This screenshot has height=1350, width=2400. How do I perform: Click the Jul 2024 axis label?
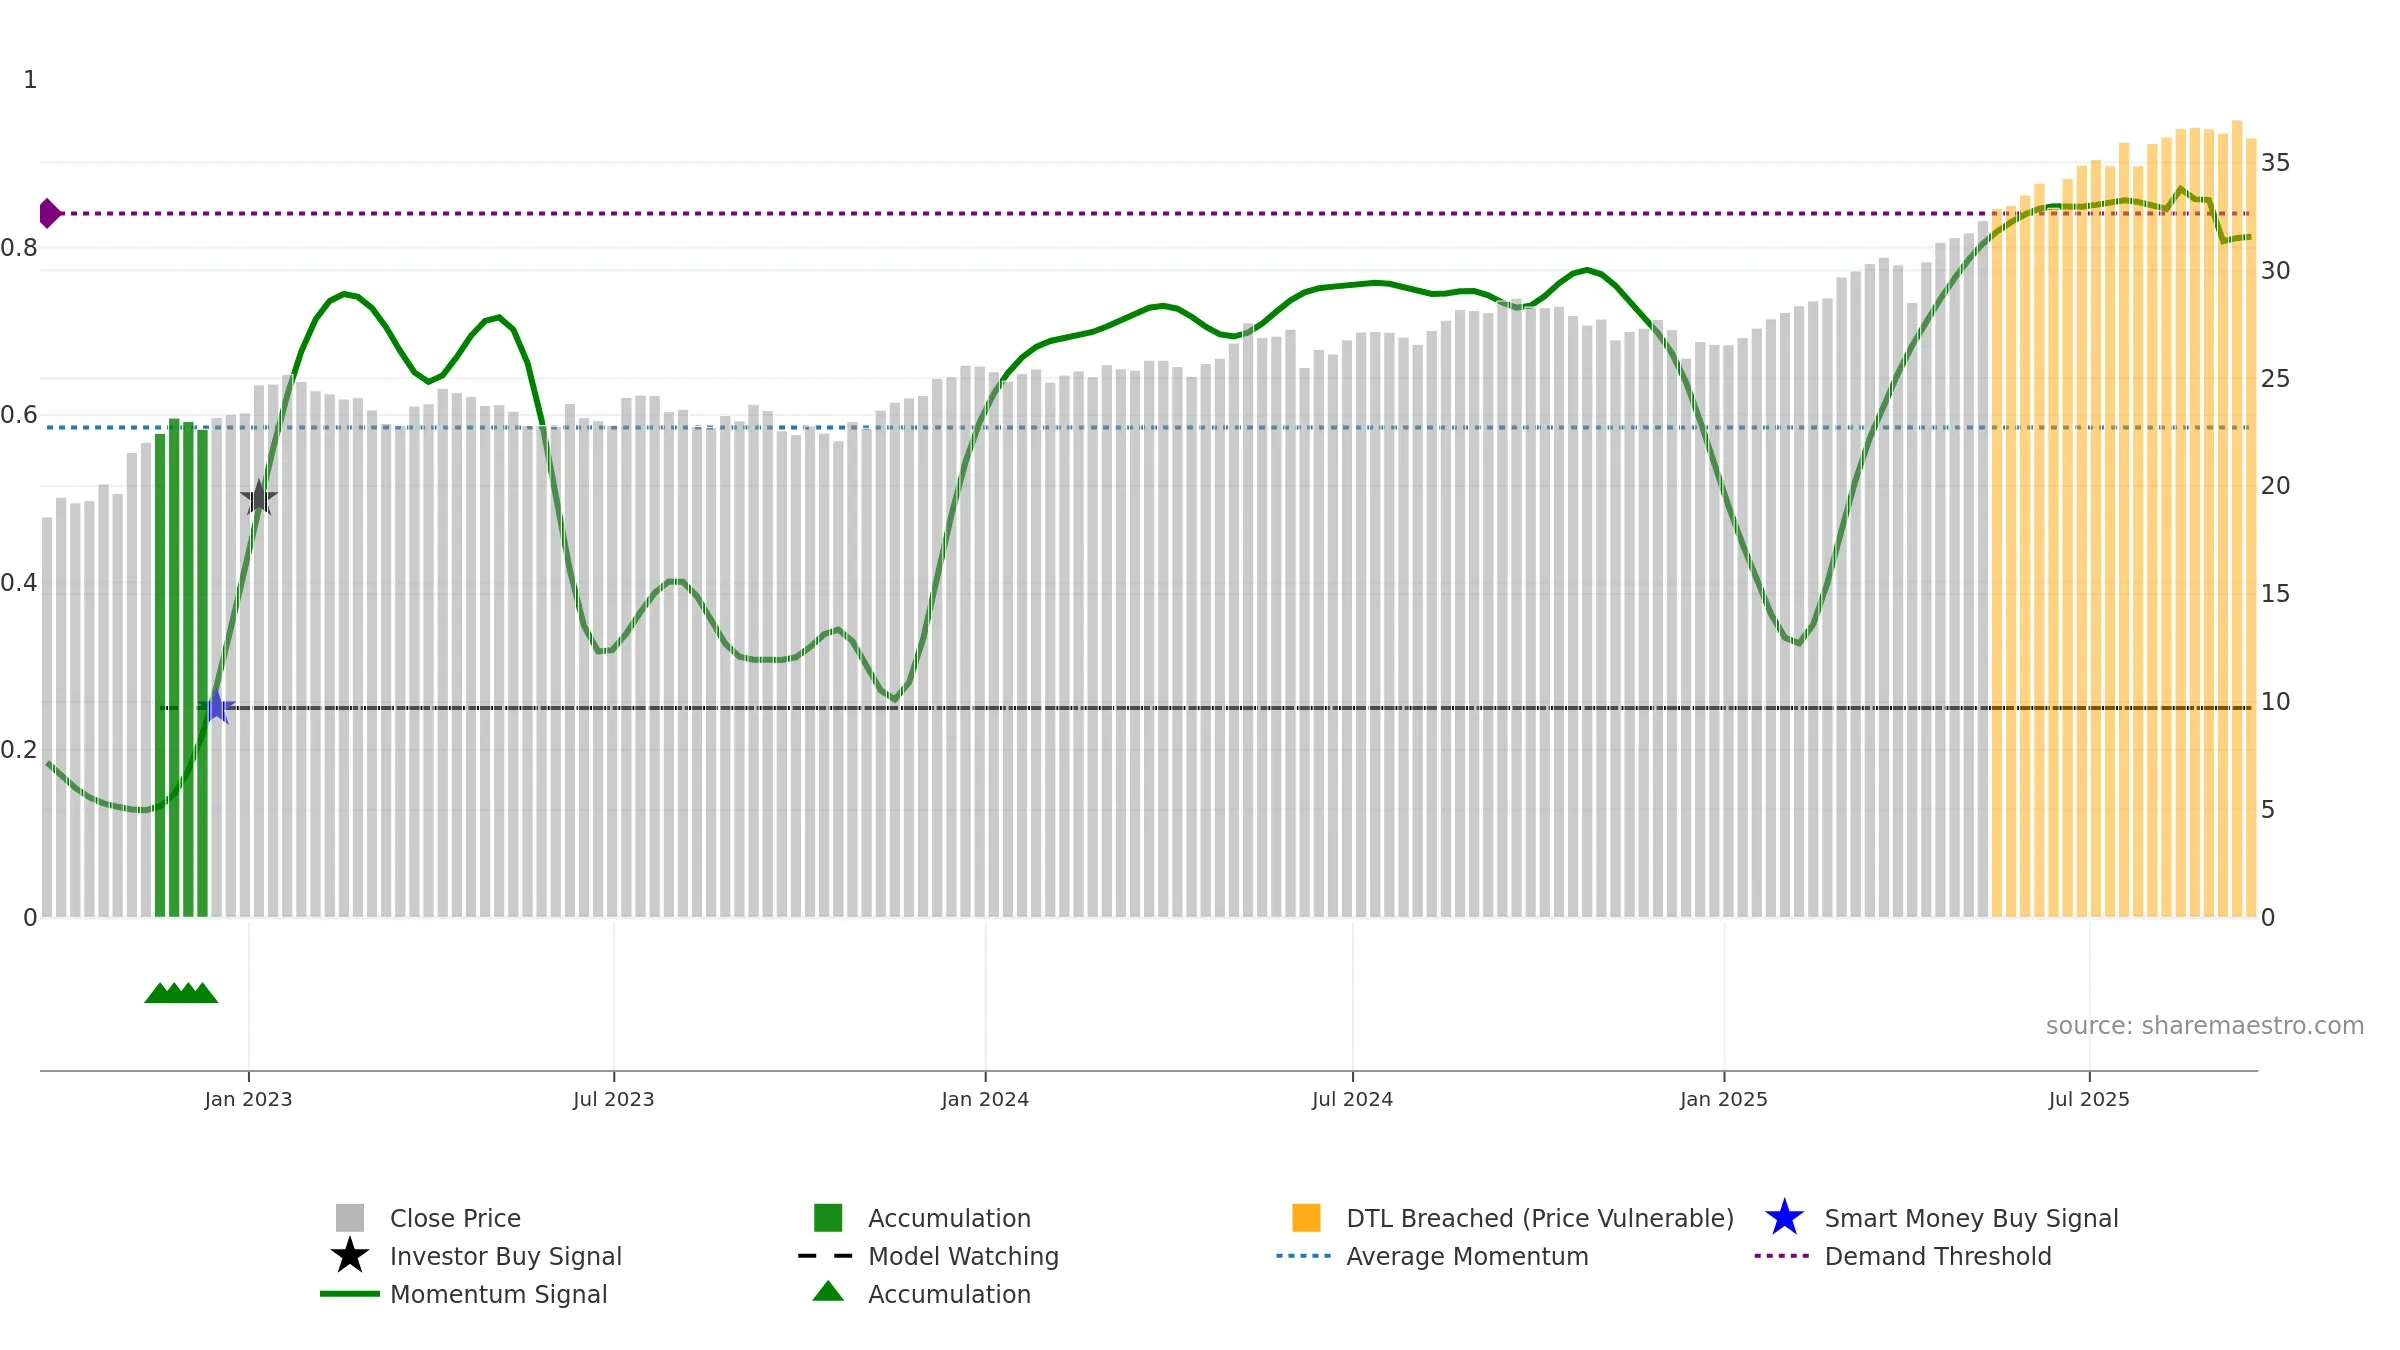(x=1352, y=1099)
